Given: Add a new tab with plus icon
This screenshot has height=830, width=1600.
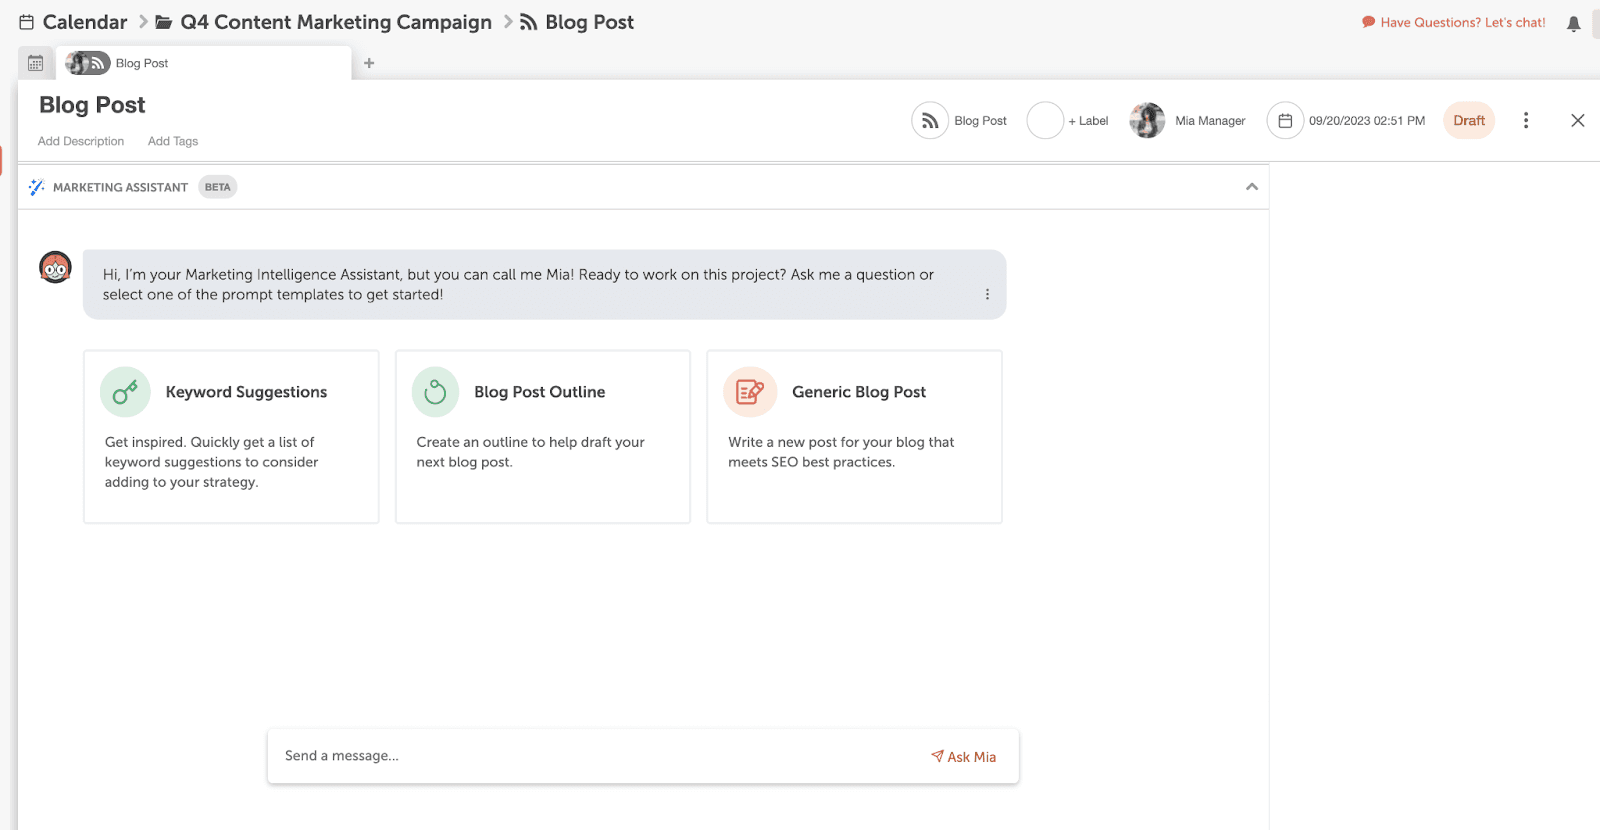Looking at the screenshot, I should 369,63.
